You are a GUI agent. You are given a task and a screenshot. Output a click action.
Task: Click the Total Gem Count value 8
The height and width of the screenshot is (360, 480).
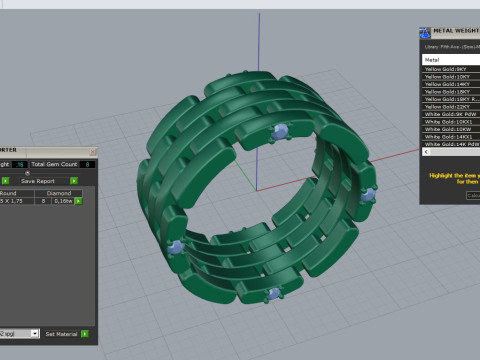(x=87, y=164)
